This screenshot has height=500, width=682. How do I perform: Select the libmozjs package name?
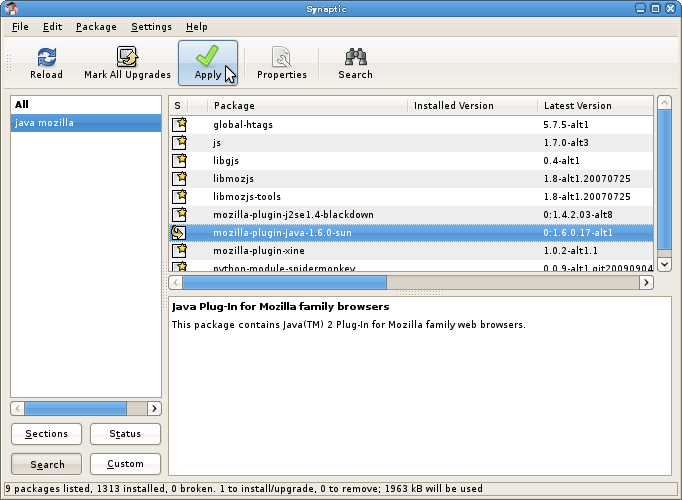[x=233, y=179]
